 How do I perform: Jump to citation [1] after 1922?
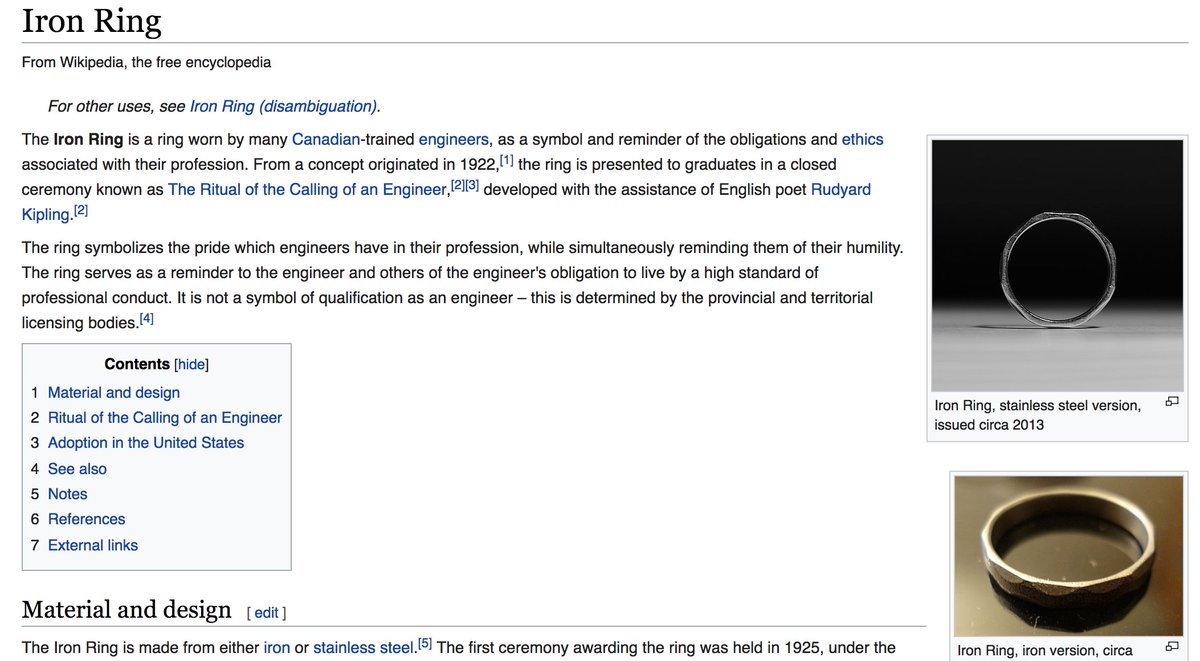tap(506, 160)
